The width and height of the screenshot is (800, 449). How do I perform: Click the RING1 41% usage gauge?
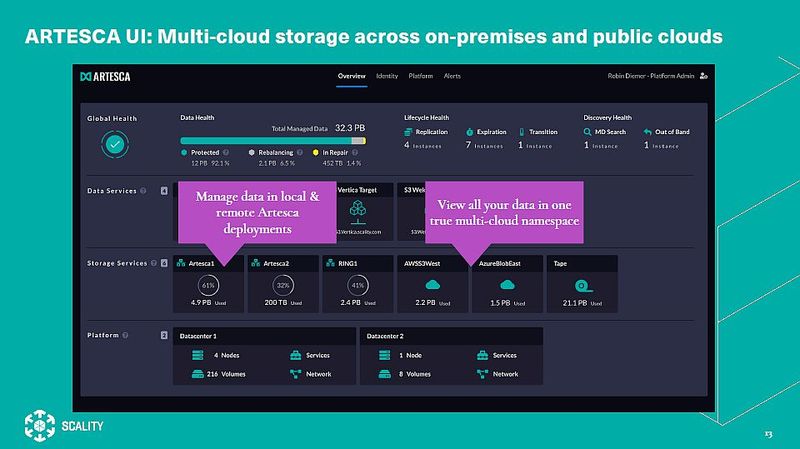click(358, 286)
